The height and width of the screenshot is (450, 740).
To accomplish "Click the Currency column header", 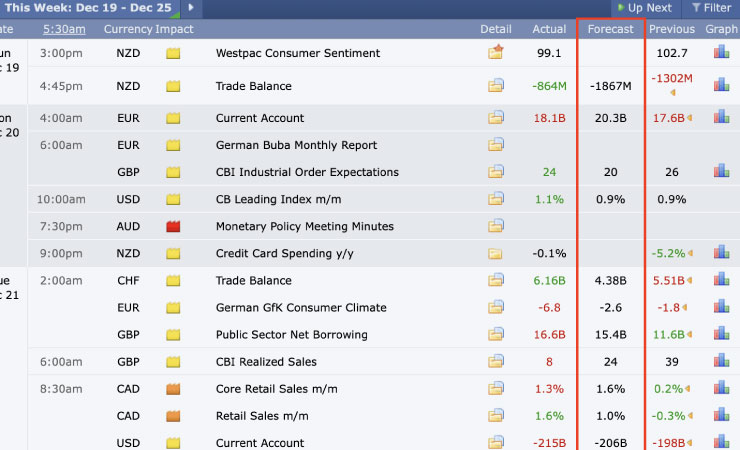I will click(x=128, y=29).
